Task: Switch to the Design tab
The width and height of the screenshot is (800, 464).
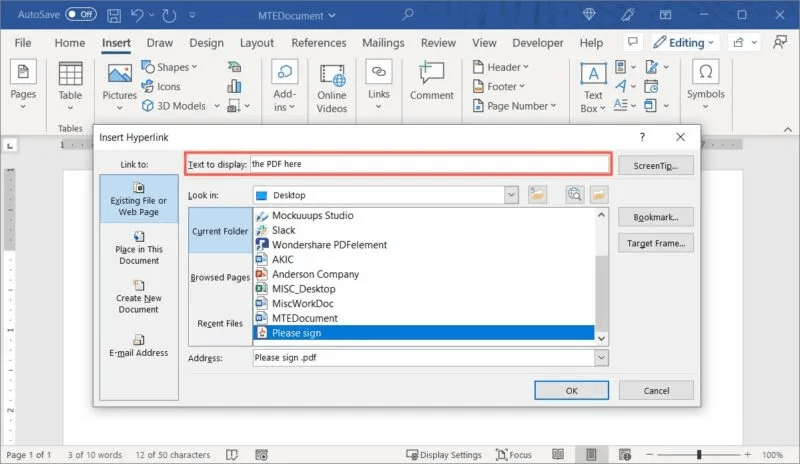Action: click(x=206, y=43)
